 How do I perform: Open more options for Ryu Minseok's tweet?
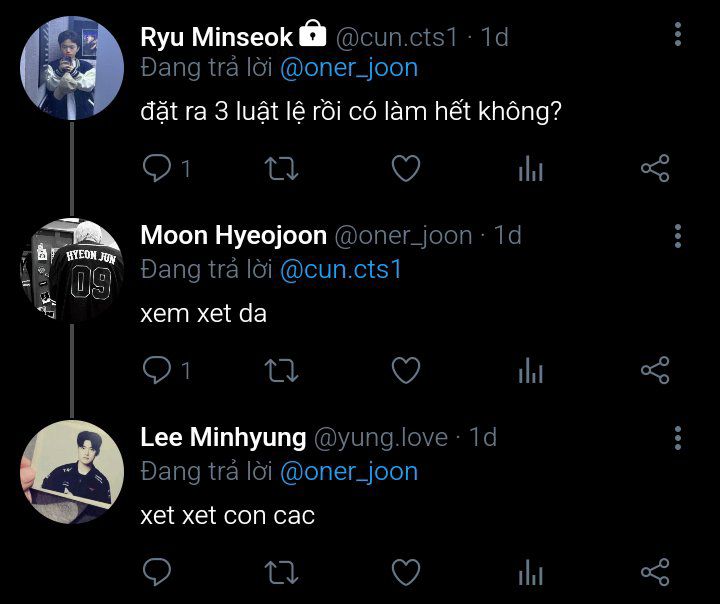[678, 35]
